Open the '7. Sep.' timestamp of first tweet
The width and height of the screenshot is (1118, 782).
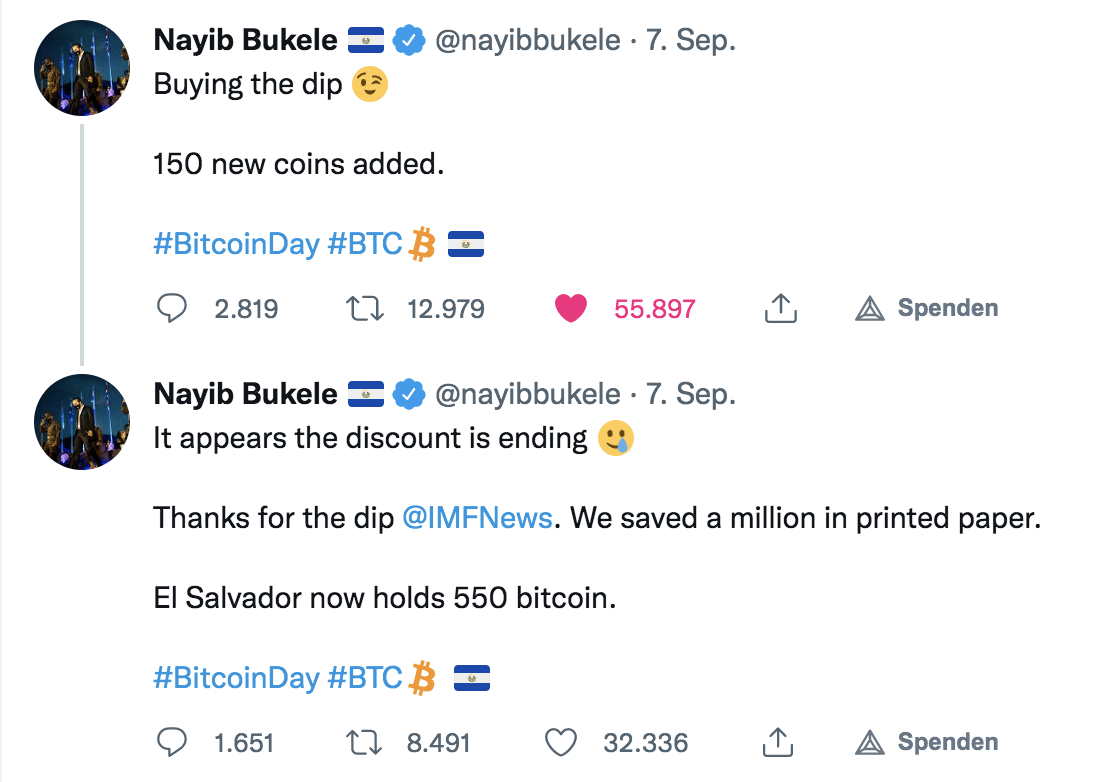[x=692, y=39]
